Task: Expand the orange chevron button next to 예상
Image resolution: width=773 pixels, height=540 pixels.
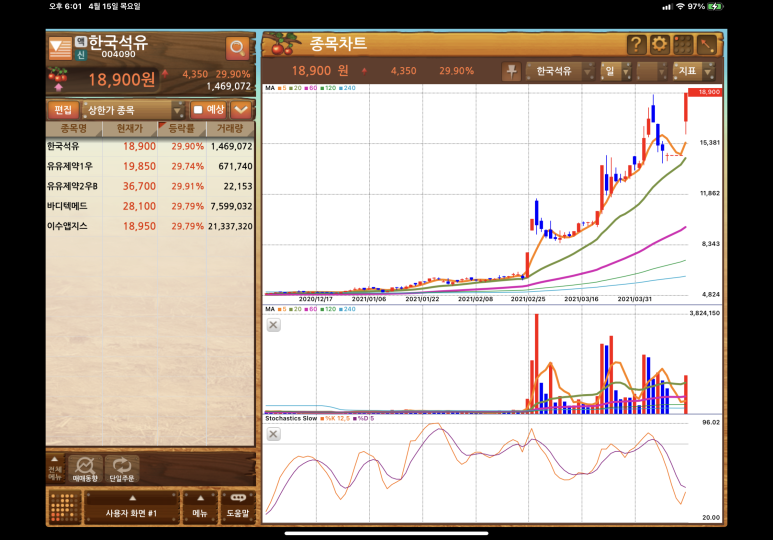Action: pos(241,109)
